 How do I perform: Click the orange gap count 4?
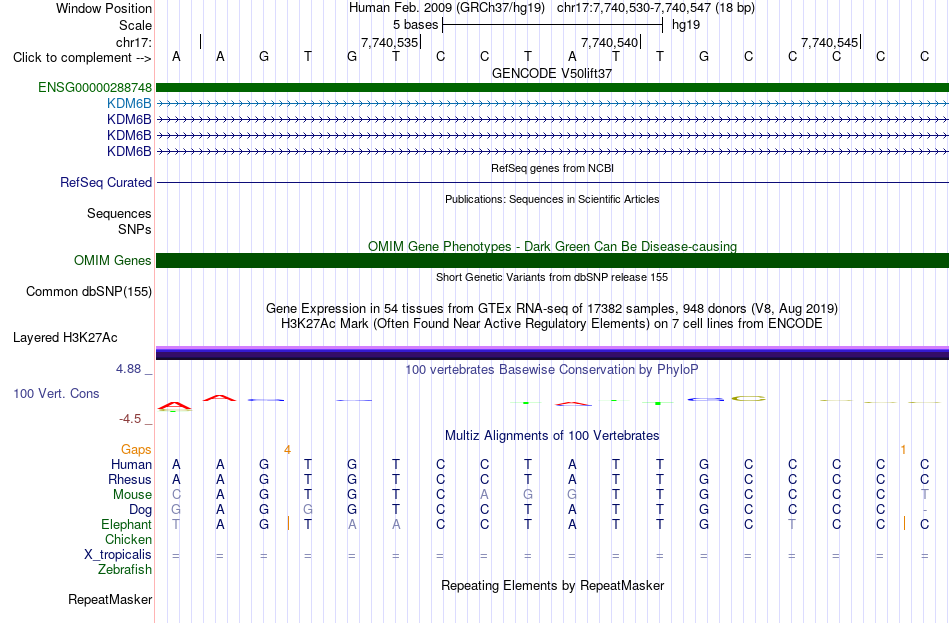[x=287, y=450]
